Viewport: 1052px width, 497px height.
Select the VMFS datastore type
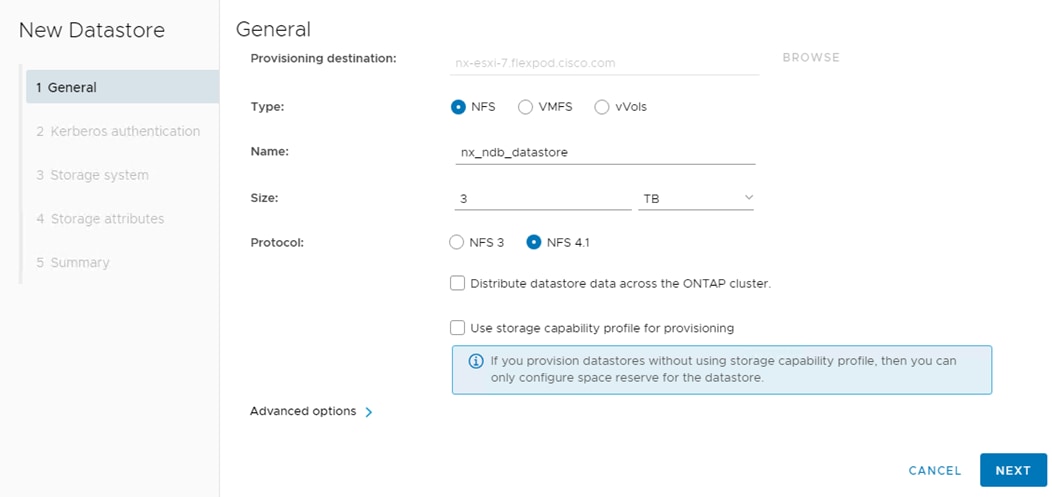tap(526, 107)
